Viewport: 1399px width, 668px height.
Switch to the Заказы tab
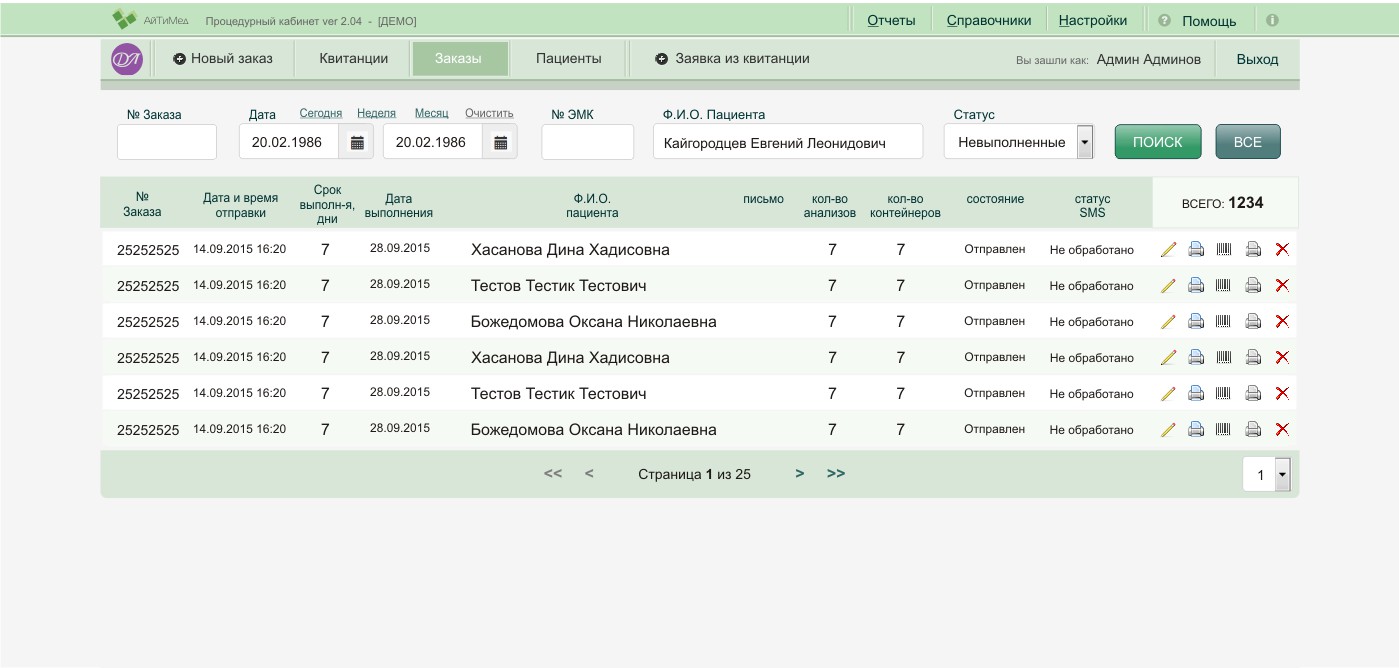coord(458,59)
